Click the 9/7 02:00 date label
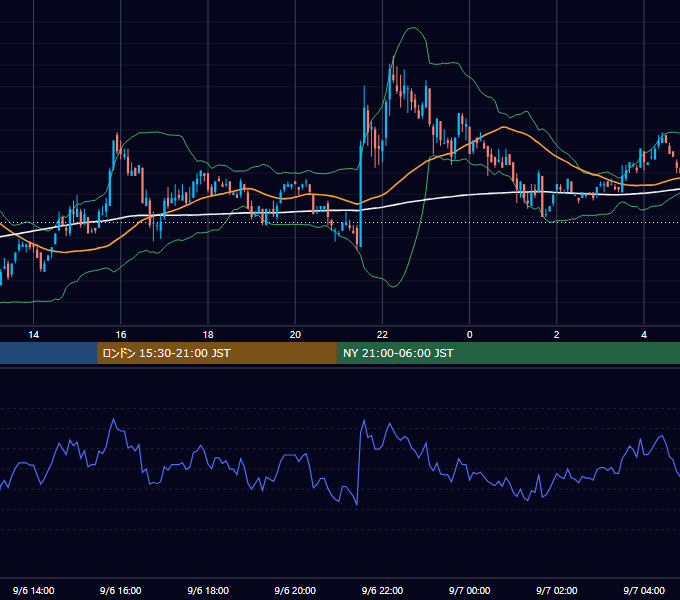Screen dimensions: 680x600 coord(557,590)
